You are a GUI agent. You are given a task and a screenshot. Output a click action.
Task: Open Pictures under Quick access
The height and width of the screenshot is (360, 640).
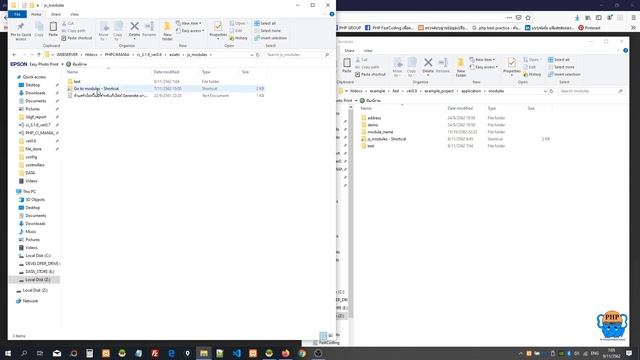(x=33, y=109)
